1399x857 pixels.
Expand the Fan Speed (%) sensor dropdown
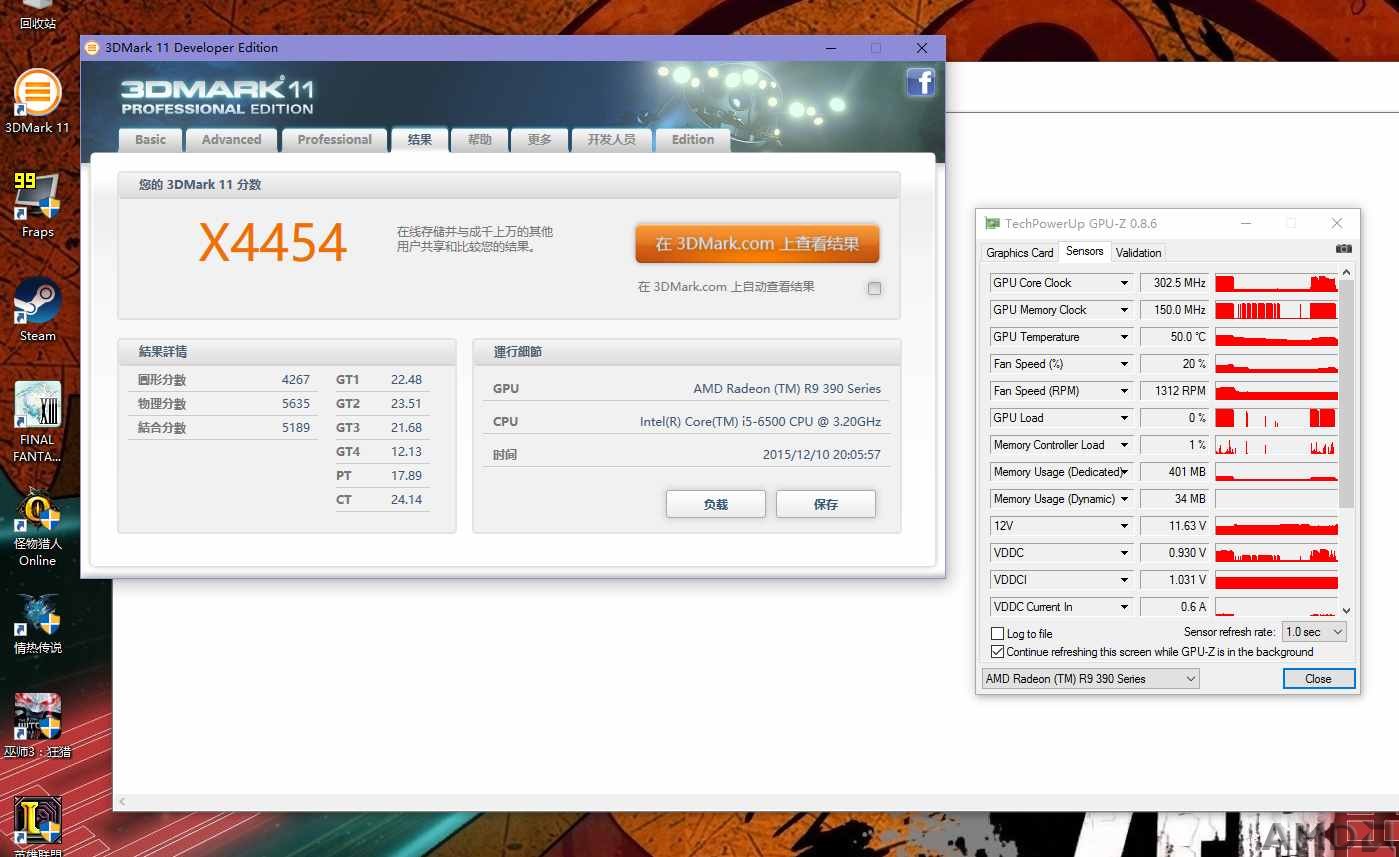coord(1124,364)
